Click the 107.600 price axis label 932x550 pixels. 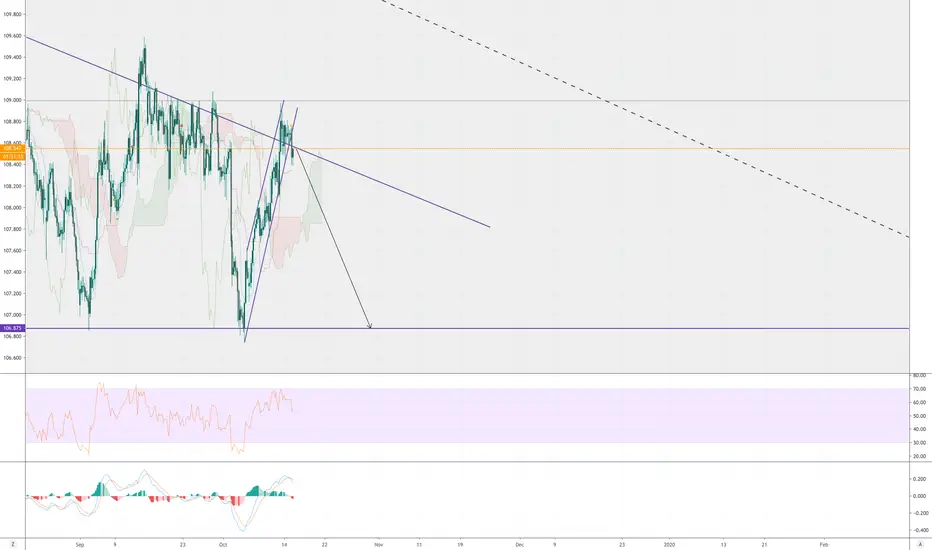(x=12, y=250)
